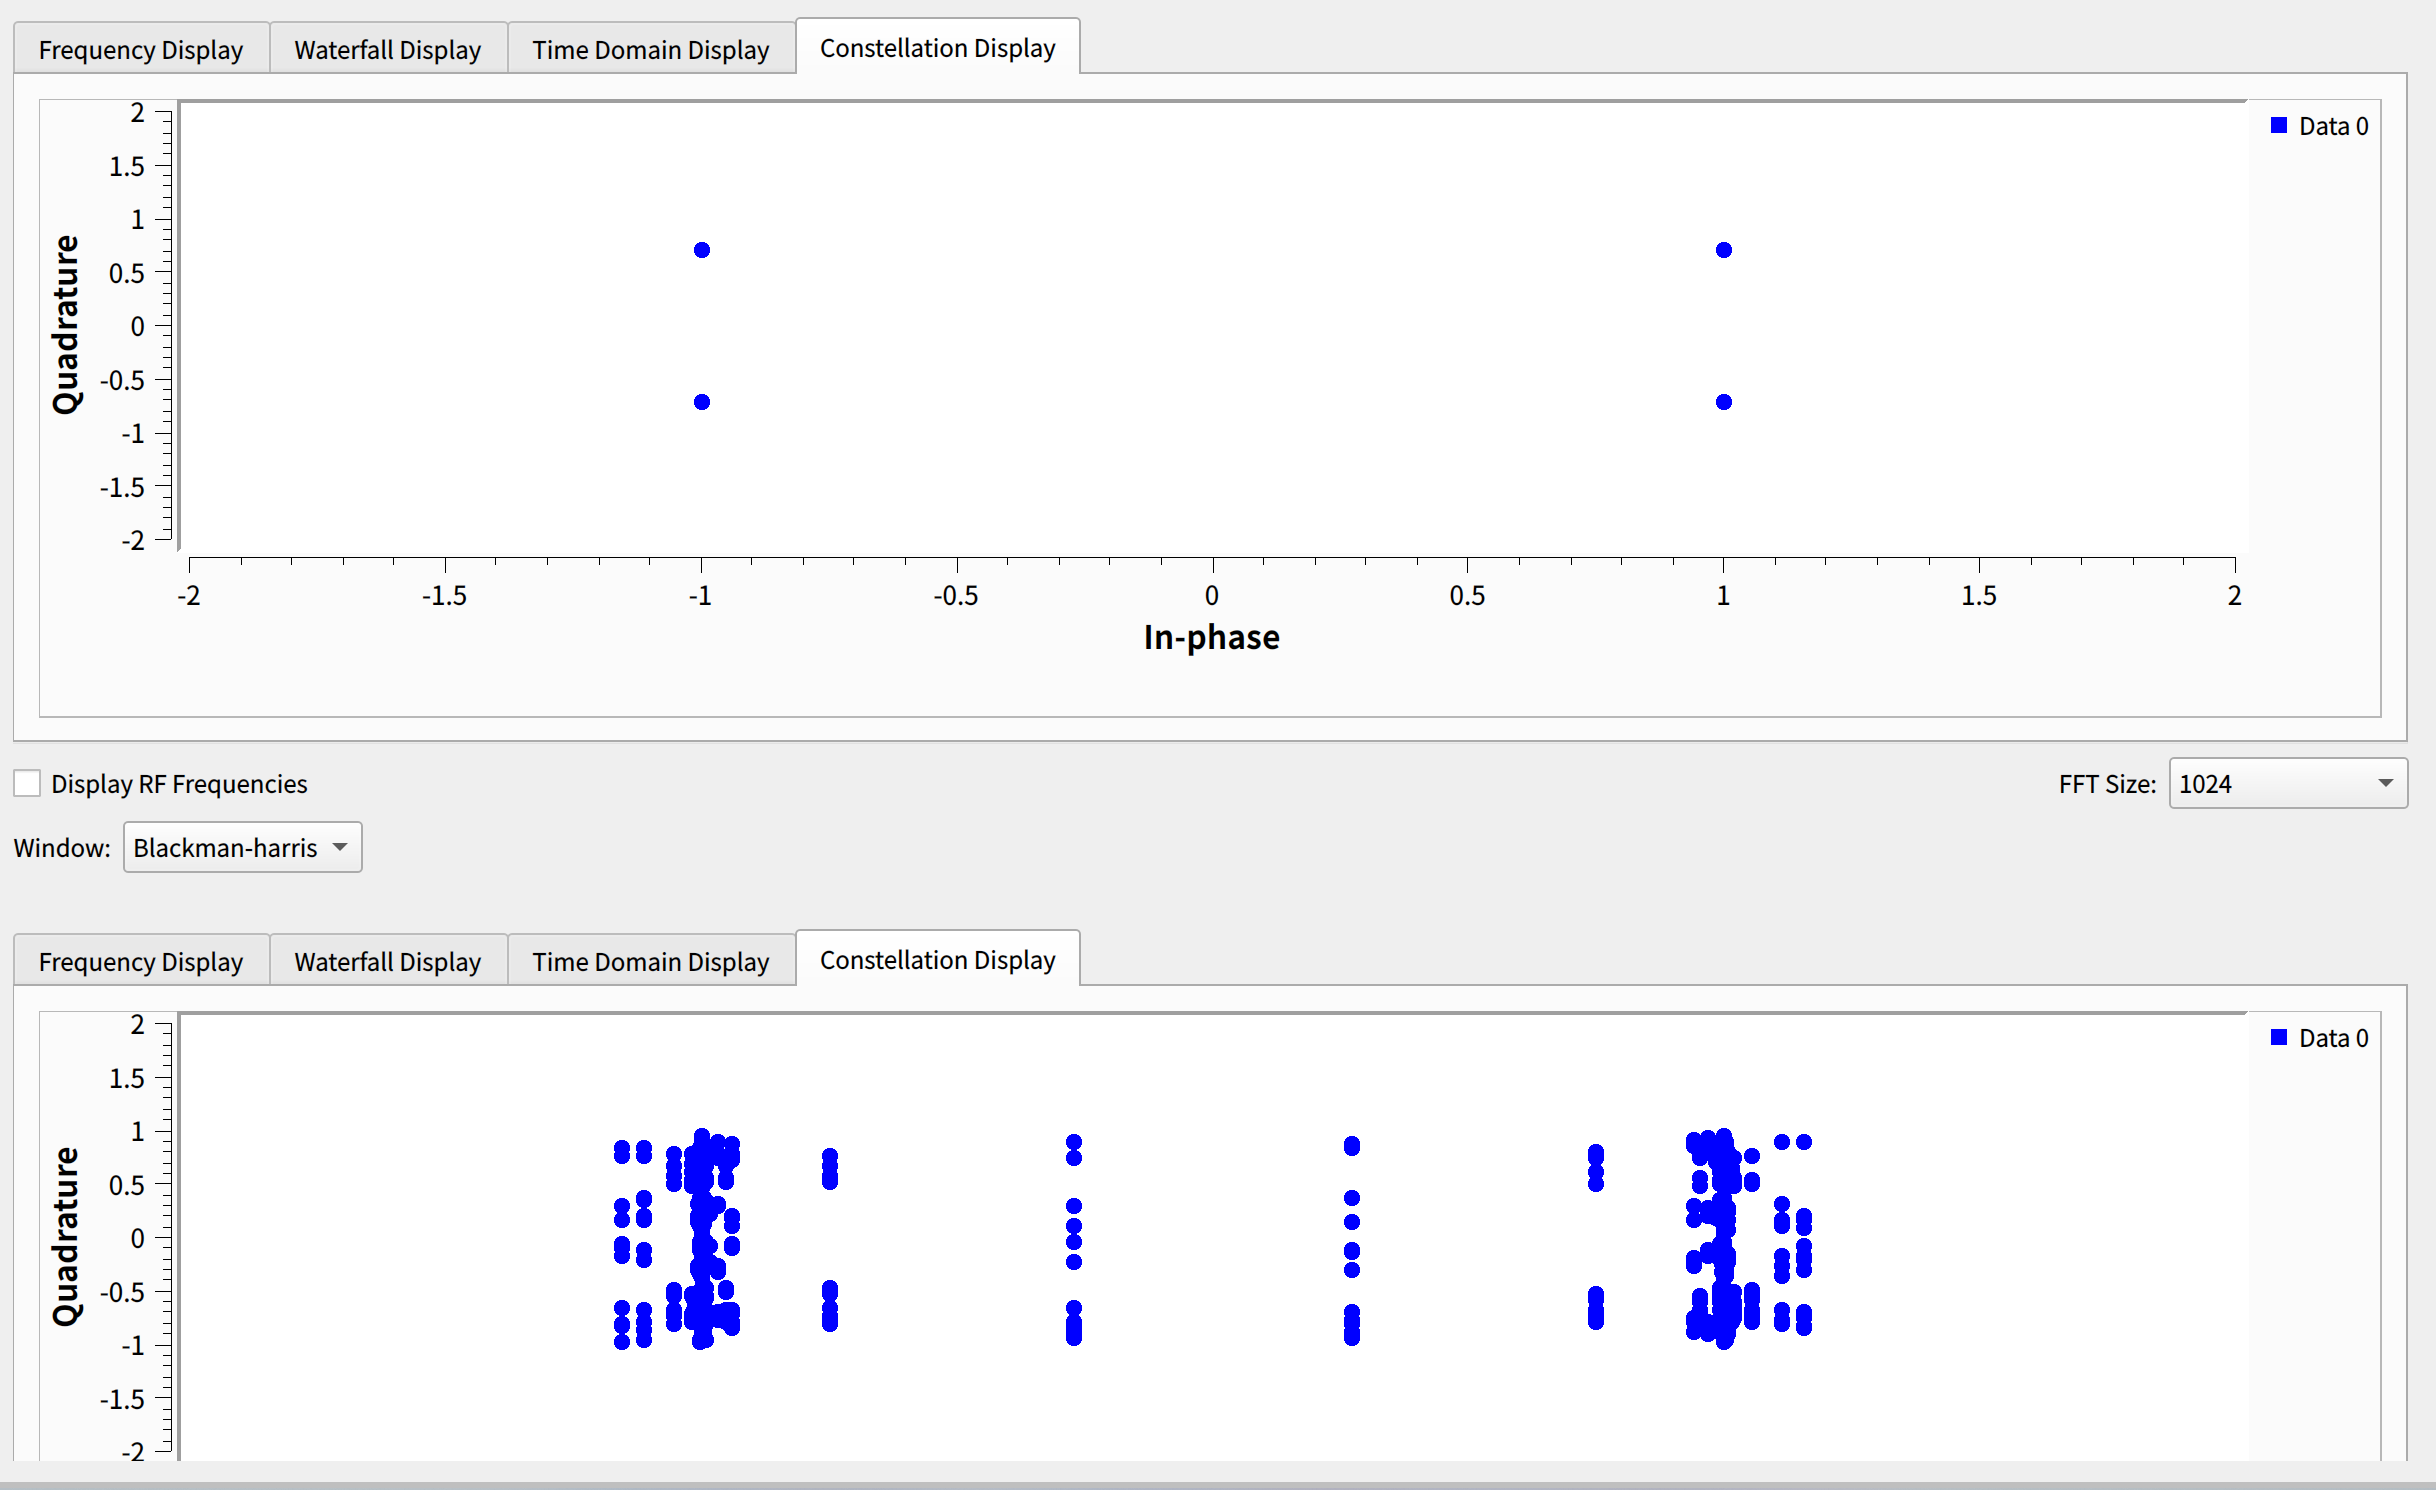This screenshot has height=1490, width=2436.
Task: Click the top Data 0 legend color square
Action: 2279,126
